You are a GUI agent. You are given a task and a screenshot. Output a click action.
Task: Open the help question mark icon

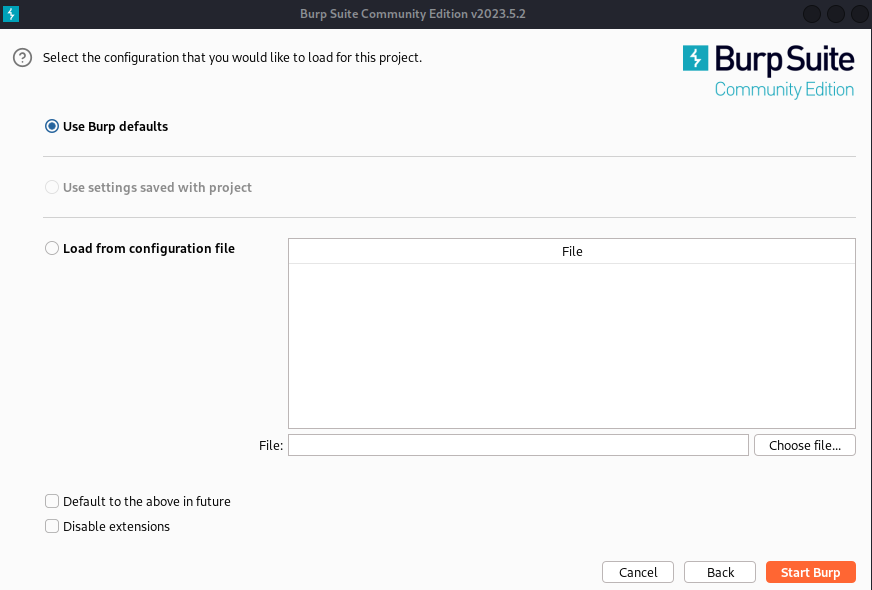tap(22, 57)
